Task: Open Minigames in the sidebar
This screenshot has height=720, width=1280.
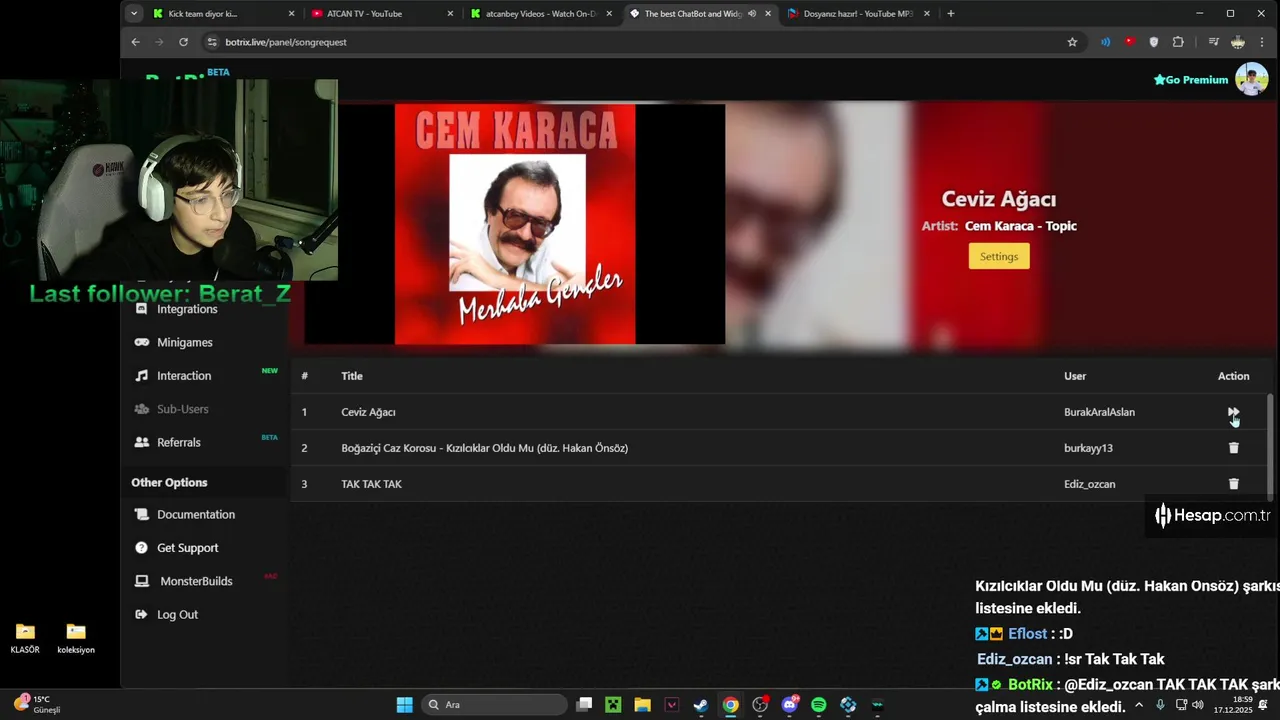Action: click(x=185, y=342)
